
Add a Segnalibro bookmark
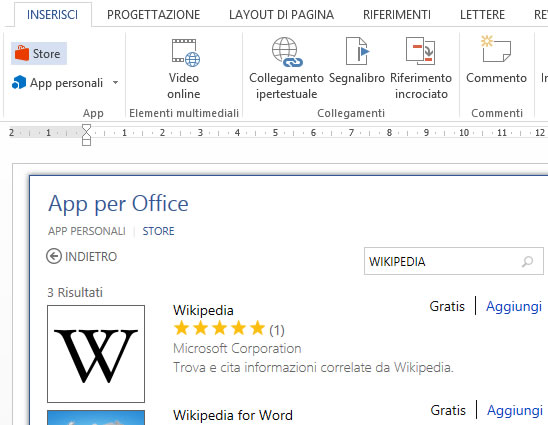tap(356, 61)
